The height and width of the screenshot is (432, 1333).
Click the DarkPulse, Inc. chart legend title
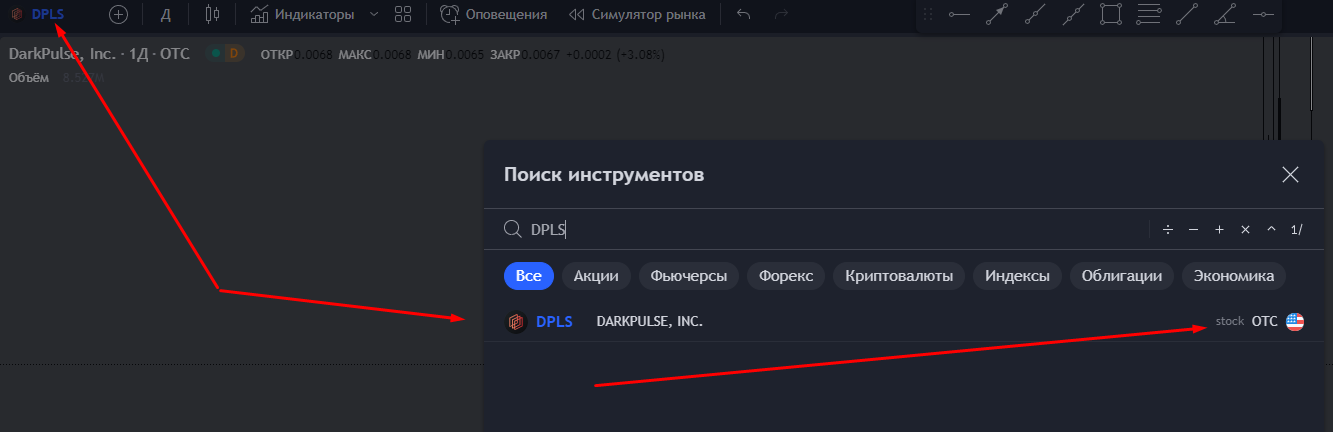coord(99,53)
